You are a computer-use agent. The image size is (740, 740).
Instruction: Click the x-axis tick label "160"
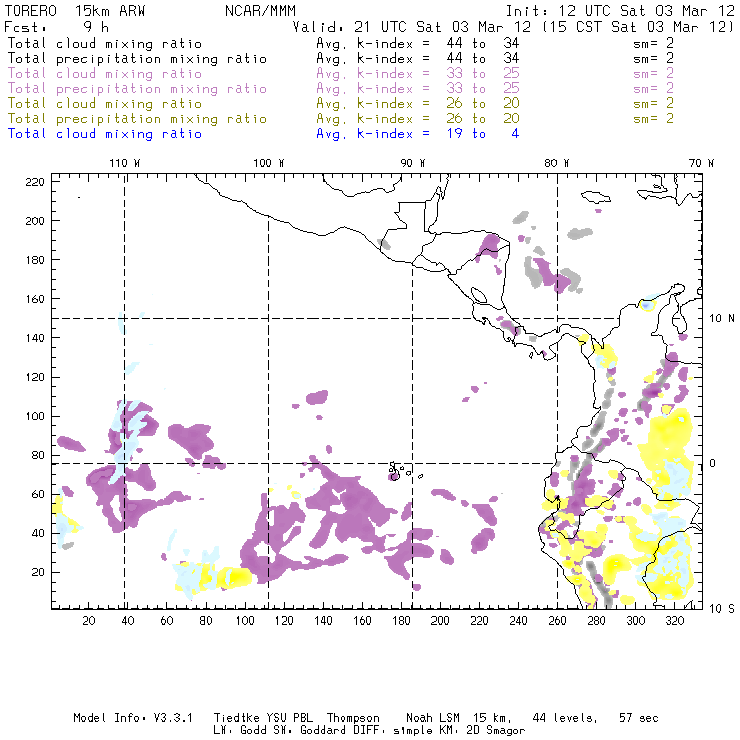pyautogui.click(x=362, y=621)
